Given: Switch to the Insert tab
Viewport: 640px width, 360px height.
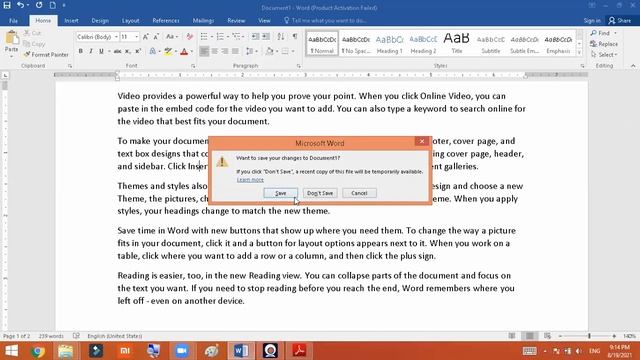Looking at the screenshot, I should pos(71,20).
